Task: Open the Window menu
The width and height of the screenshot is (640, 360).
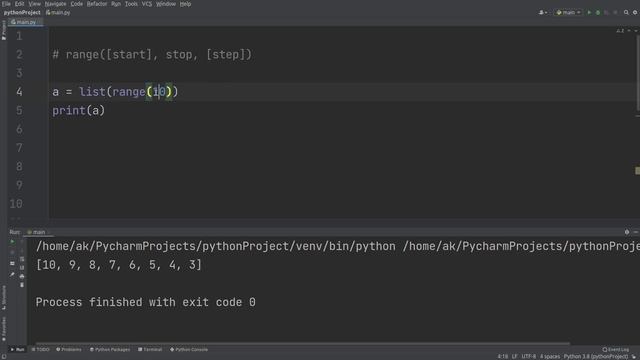Action: click(166, 4)
